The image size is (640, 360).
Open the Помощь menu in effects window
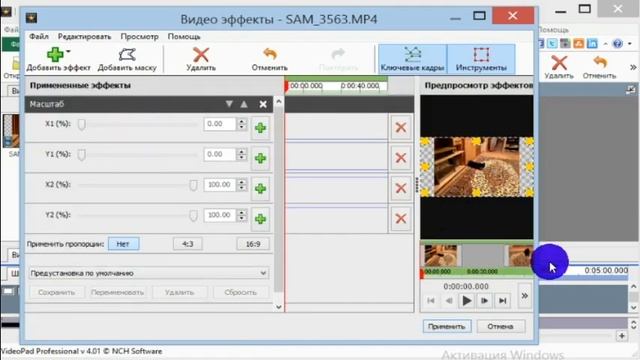click(184, 36)
